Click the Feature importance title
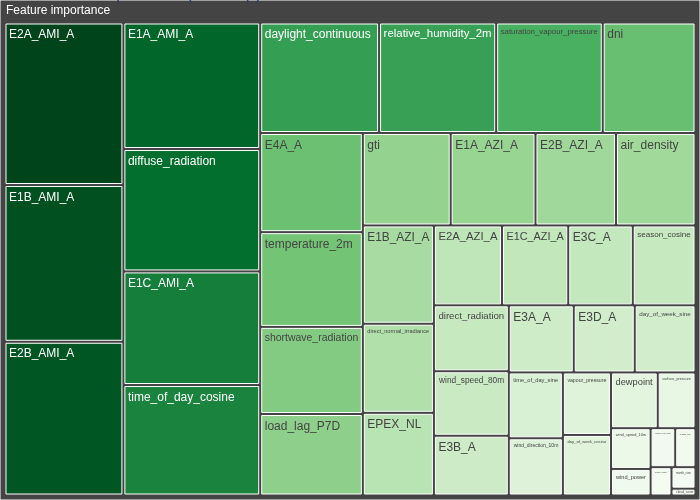The width and height of the screenshot is (700, 500). click(58, 10)
